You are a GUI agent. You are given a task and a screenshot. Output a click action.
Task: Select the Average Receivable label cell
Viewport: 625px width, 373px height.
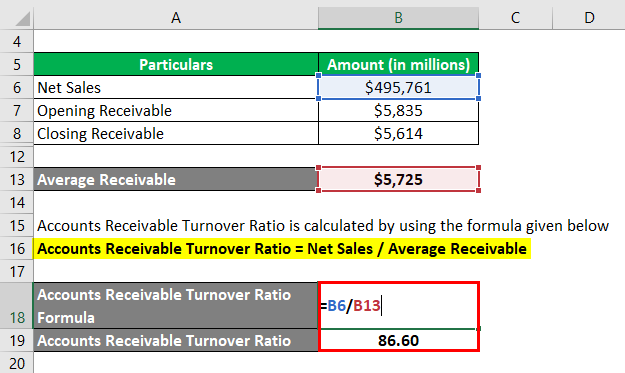coord(176,179)
